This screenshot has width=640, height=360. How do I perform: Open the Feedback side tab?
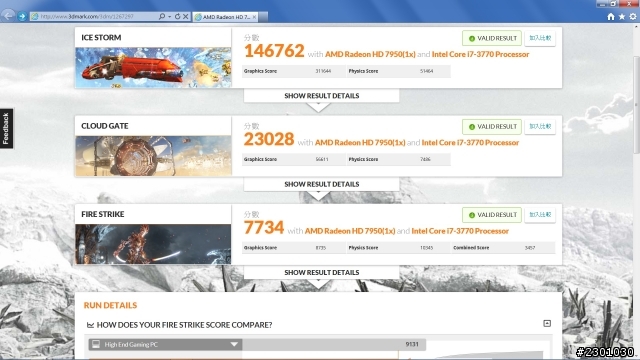(6, 128)
